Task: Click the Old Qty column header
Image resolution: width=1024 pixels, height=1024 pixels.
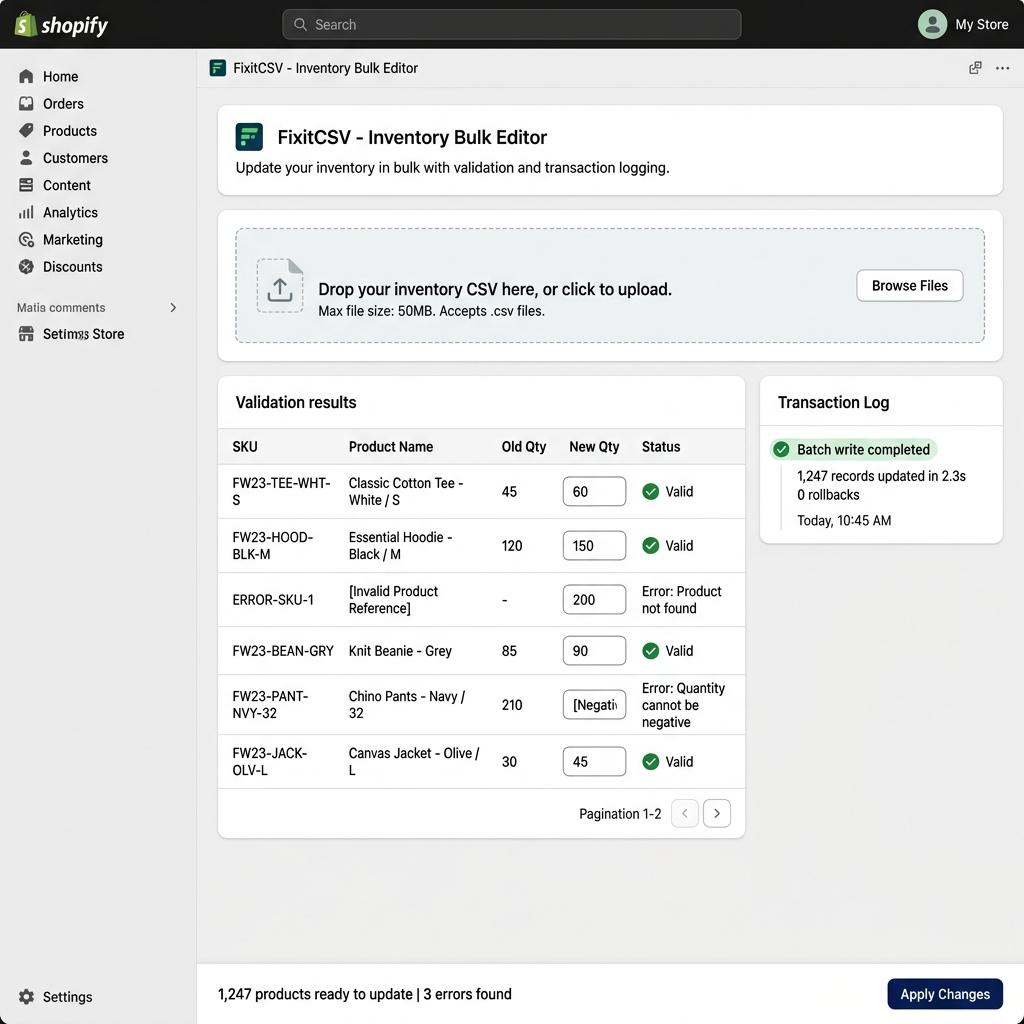Action: [x=523, y=447]
